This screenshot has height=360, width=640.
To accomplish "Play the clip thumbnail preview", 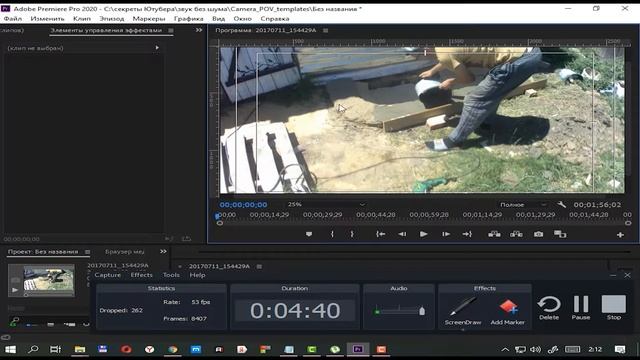I will coord(15,290).
